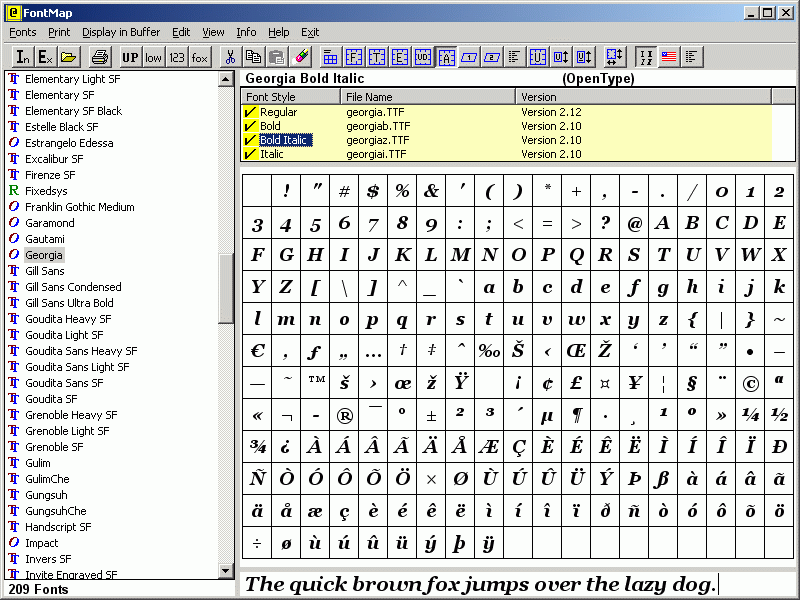Toggle the checkmark next to Bold style
Image resolution: width=800 pixels, height=600 pixels.
tap(250, 127)
